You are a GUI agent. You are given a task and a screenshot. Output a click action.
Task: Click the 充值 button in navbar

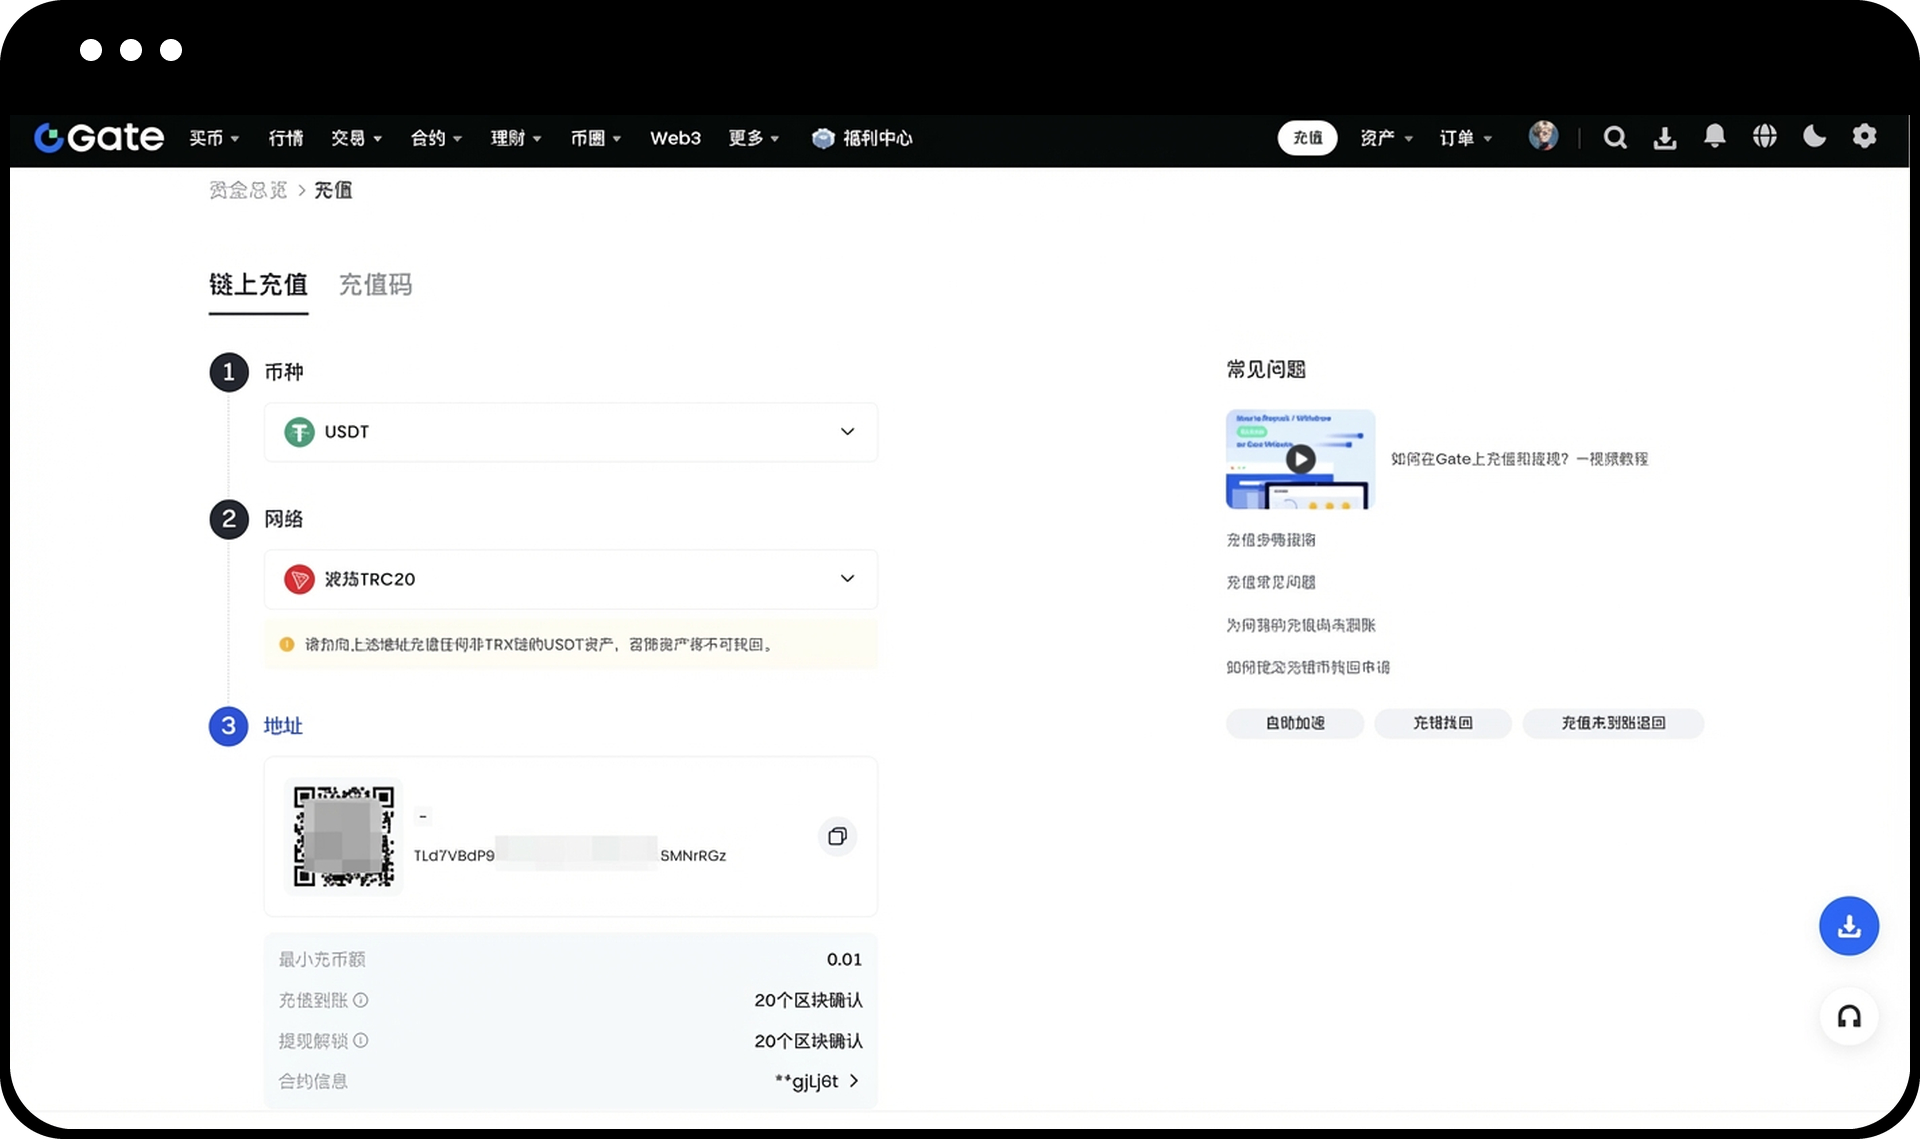click(1307, 138)
